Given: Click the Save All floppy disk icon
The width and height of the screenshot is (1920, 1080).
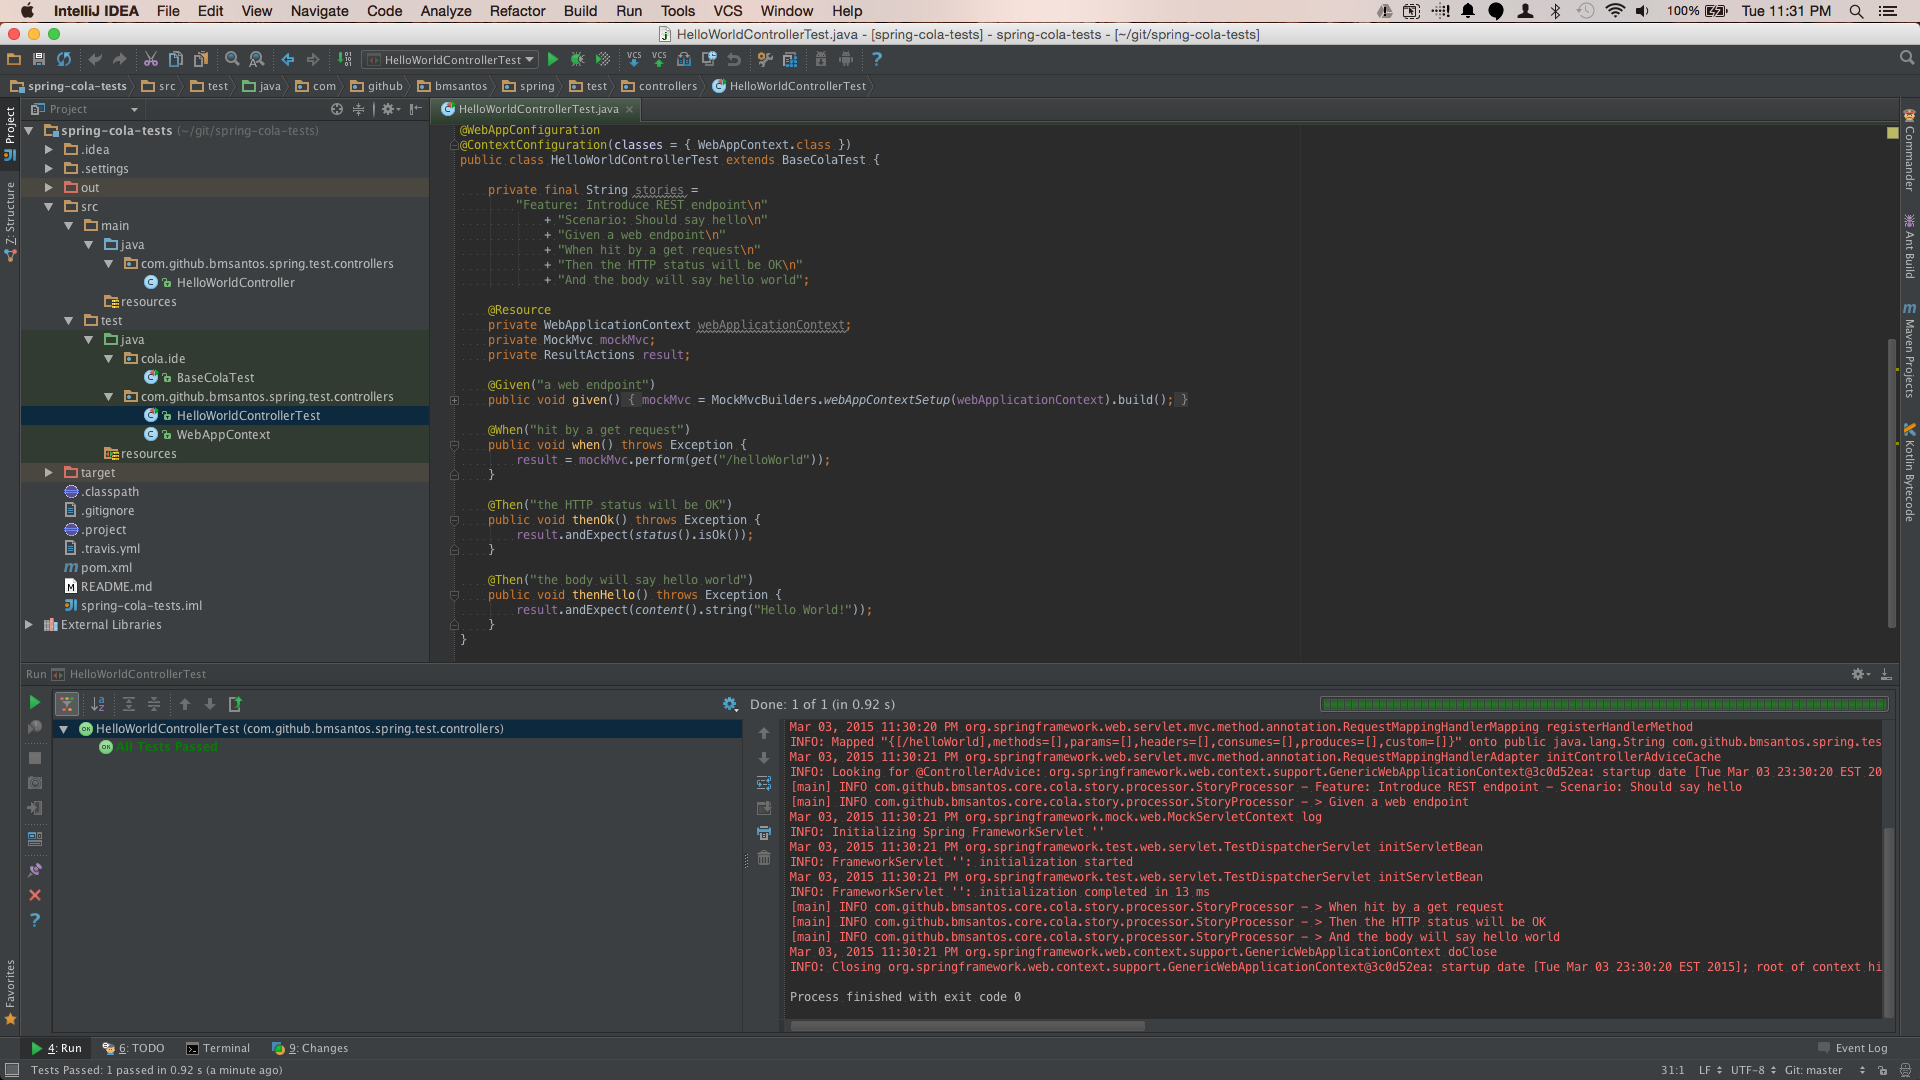Looking at the screenshot, I should 39,60.
